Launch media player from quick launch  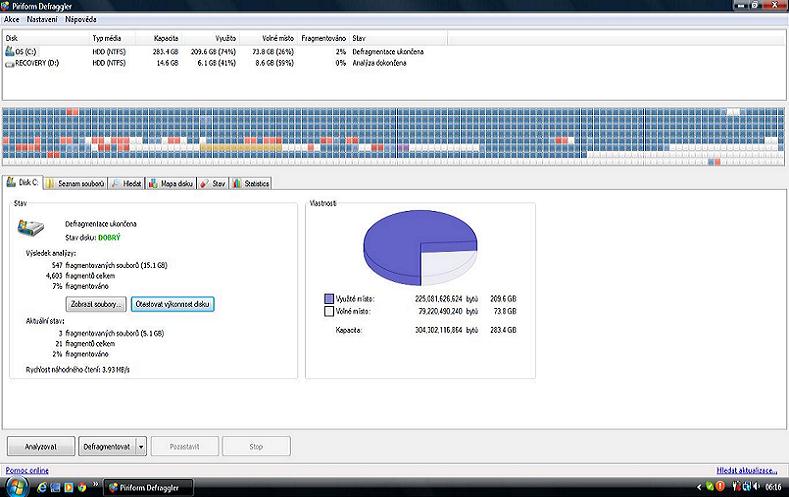[68, 487]
